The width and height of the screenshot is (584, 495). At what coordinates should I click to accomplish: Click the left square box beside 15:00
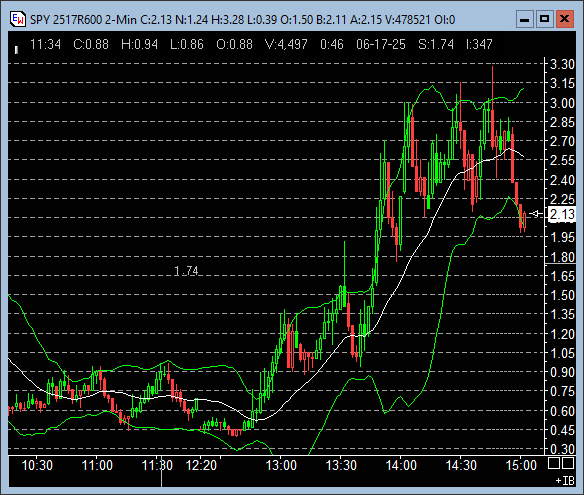[554, 463]
